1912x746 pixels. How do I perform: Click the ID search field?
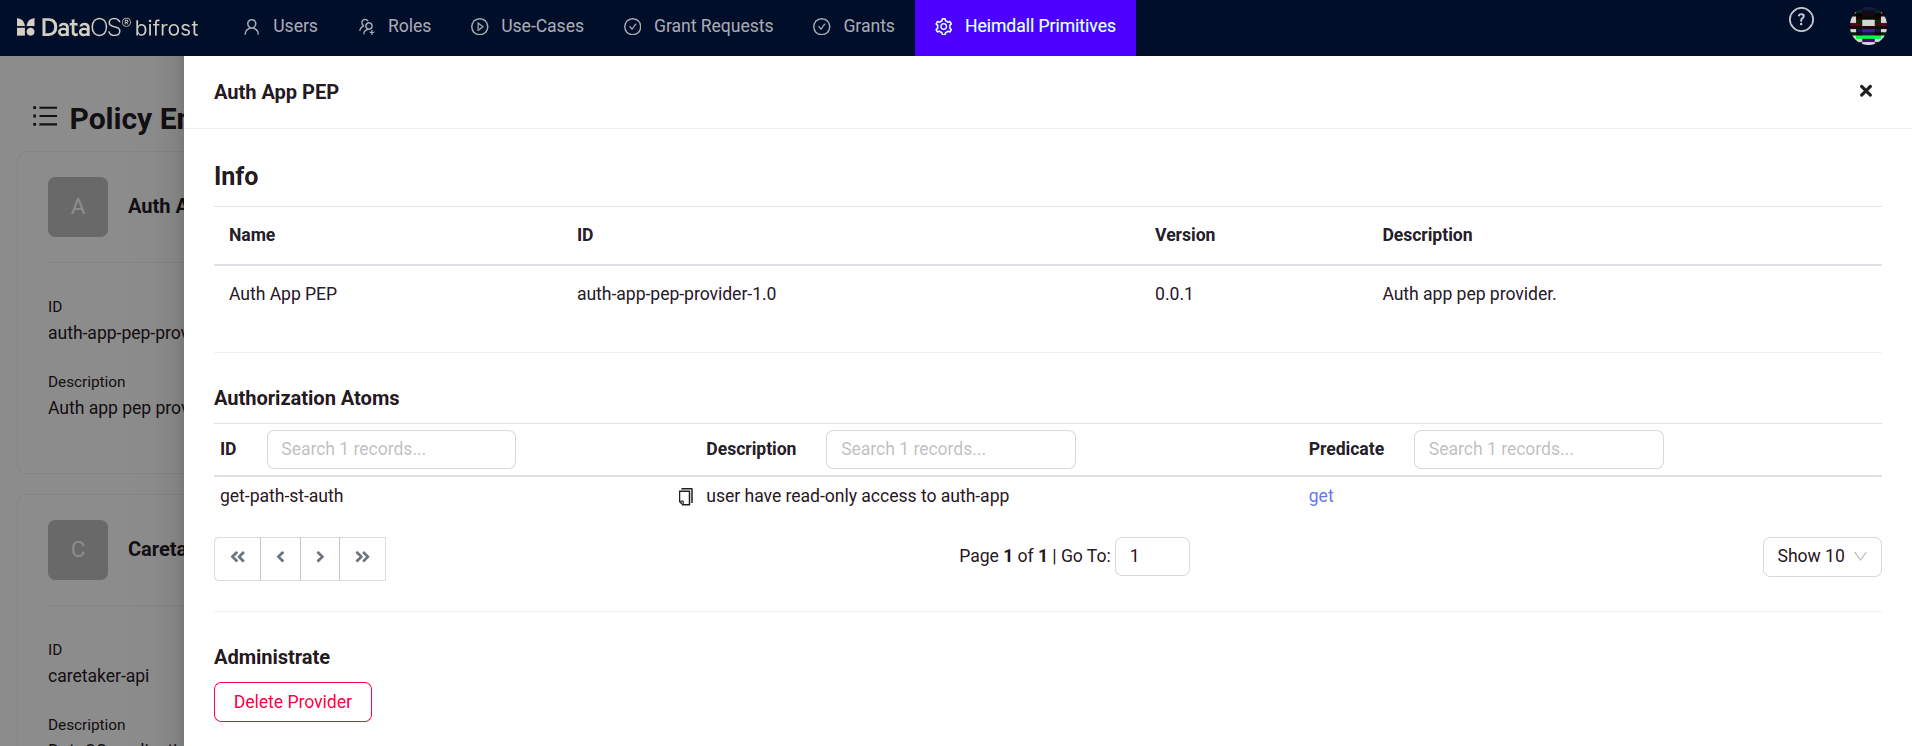pyautogui.click(x=391, y=449)
